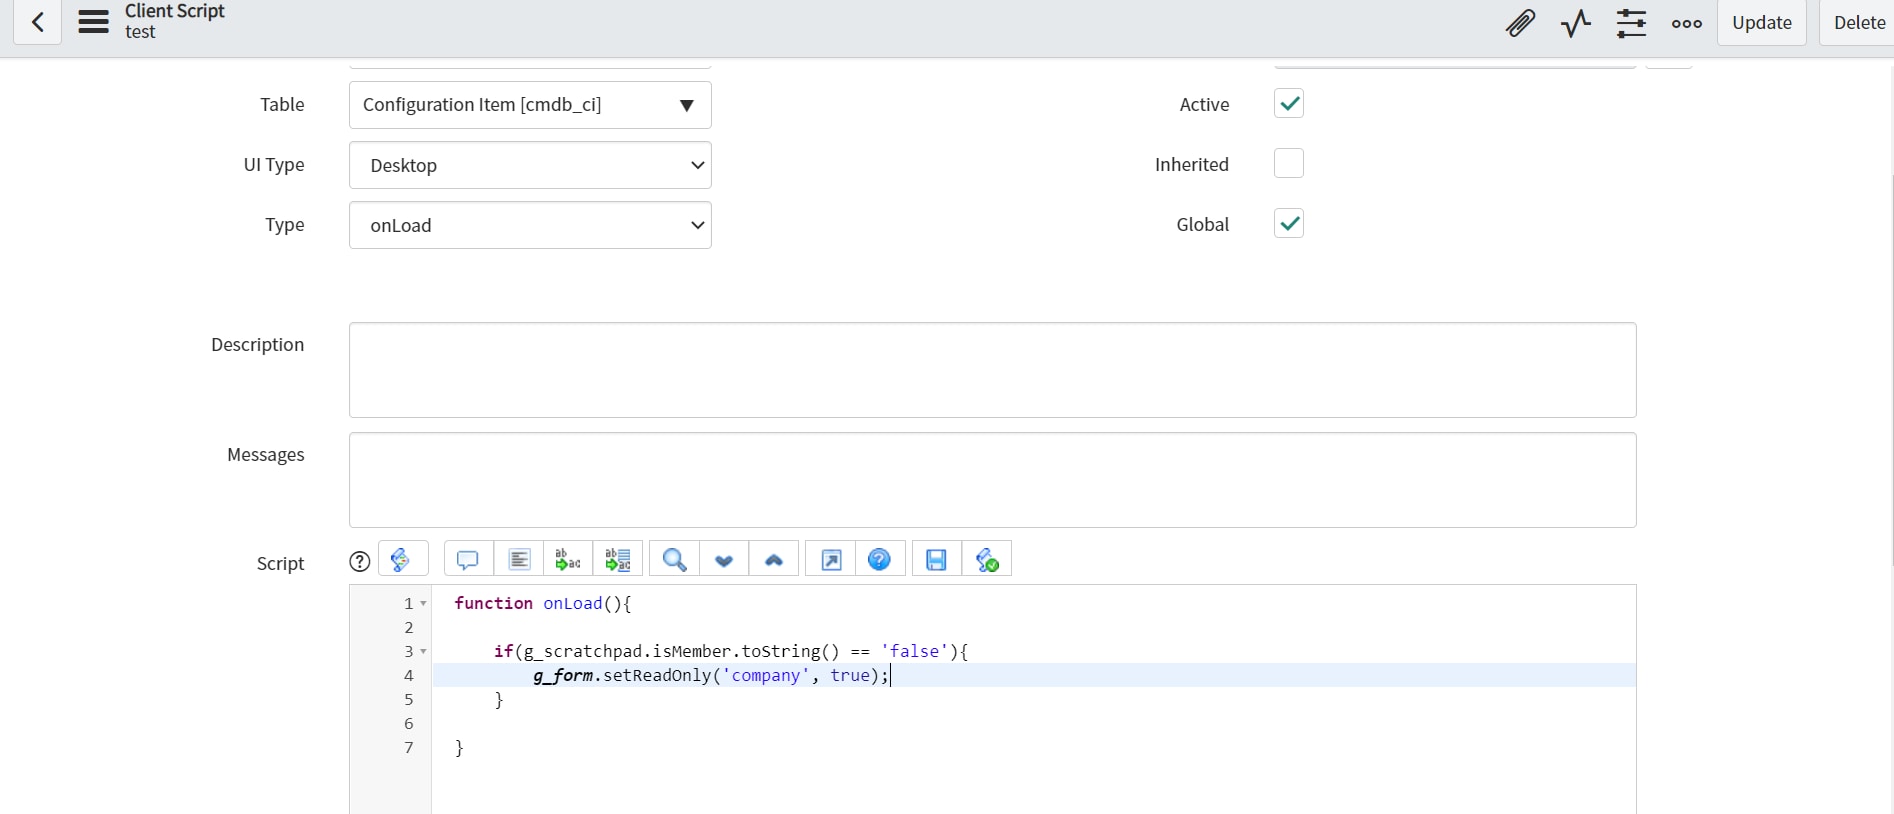This screenshot has width=1894, height=814.
Task: Open the form context hamburger menu
Action: point(94,22)
